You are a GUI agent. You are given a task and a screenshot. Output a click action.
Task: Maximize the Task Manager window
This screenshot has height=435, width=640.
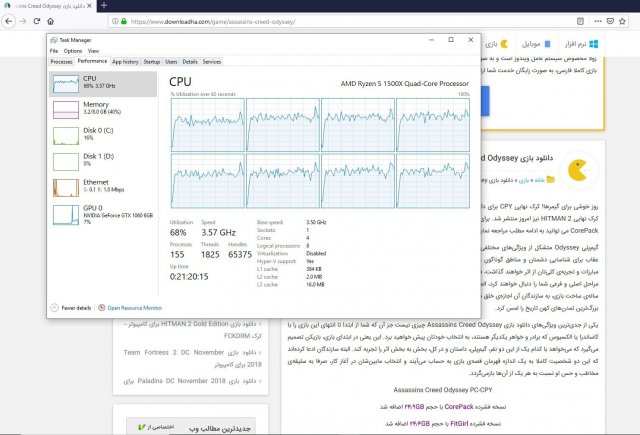pos(451,40)
